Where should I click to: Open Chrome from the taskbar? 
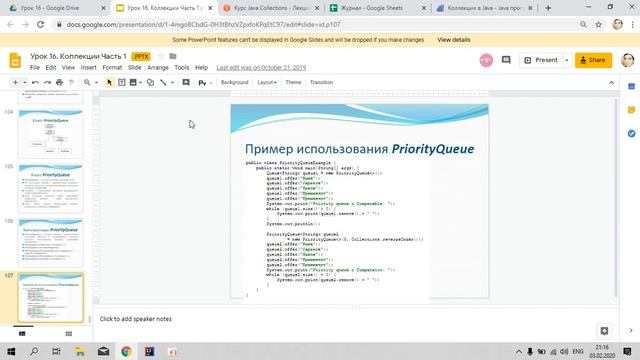pos(126,351)
